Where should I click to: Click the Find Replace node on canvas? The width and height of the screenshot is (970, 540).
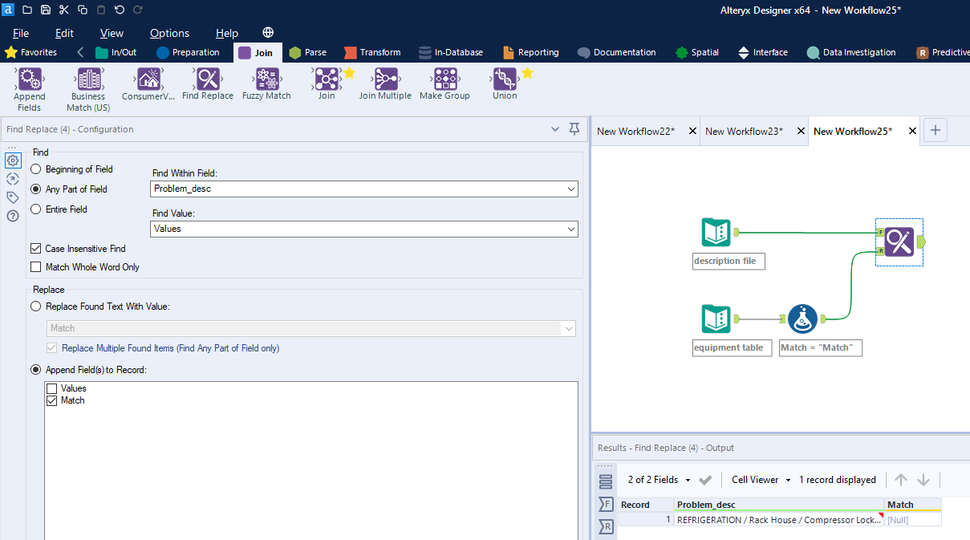(x=899, y=242)
